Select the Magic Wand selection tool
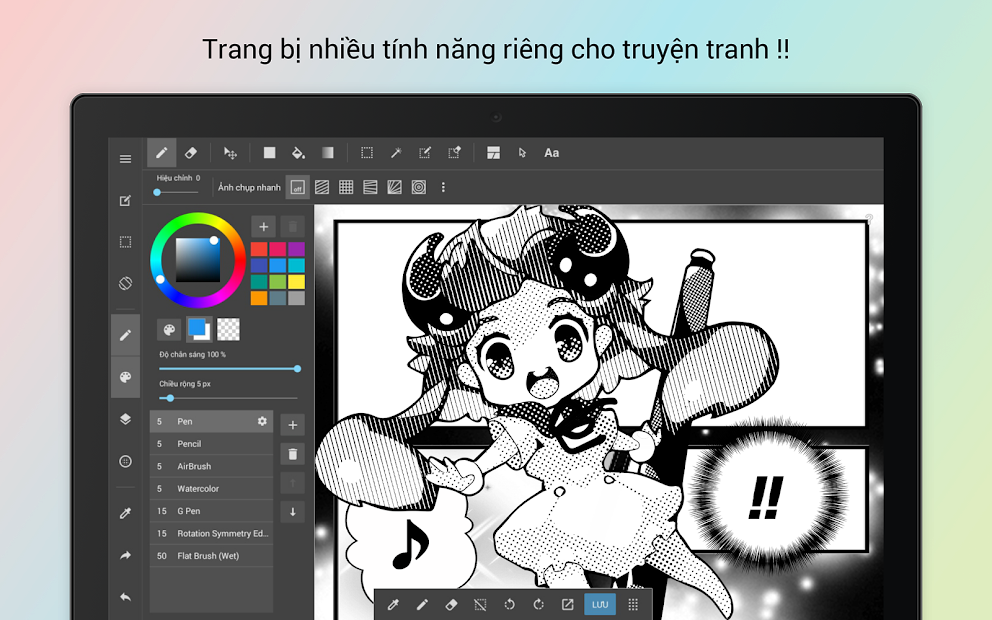 [396, 153]
